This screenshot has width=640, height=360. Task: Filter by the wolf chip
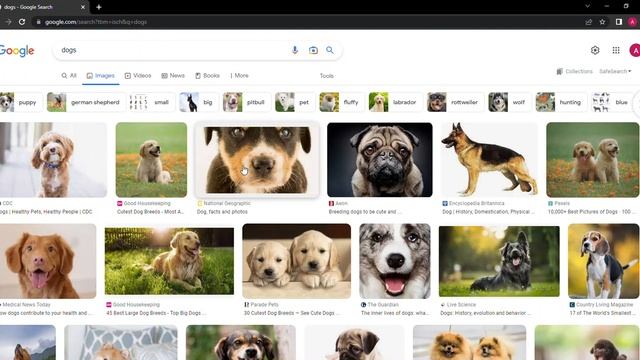click(x=510, y=102)
